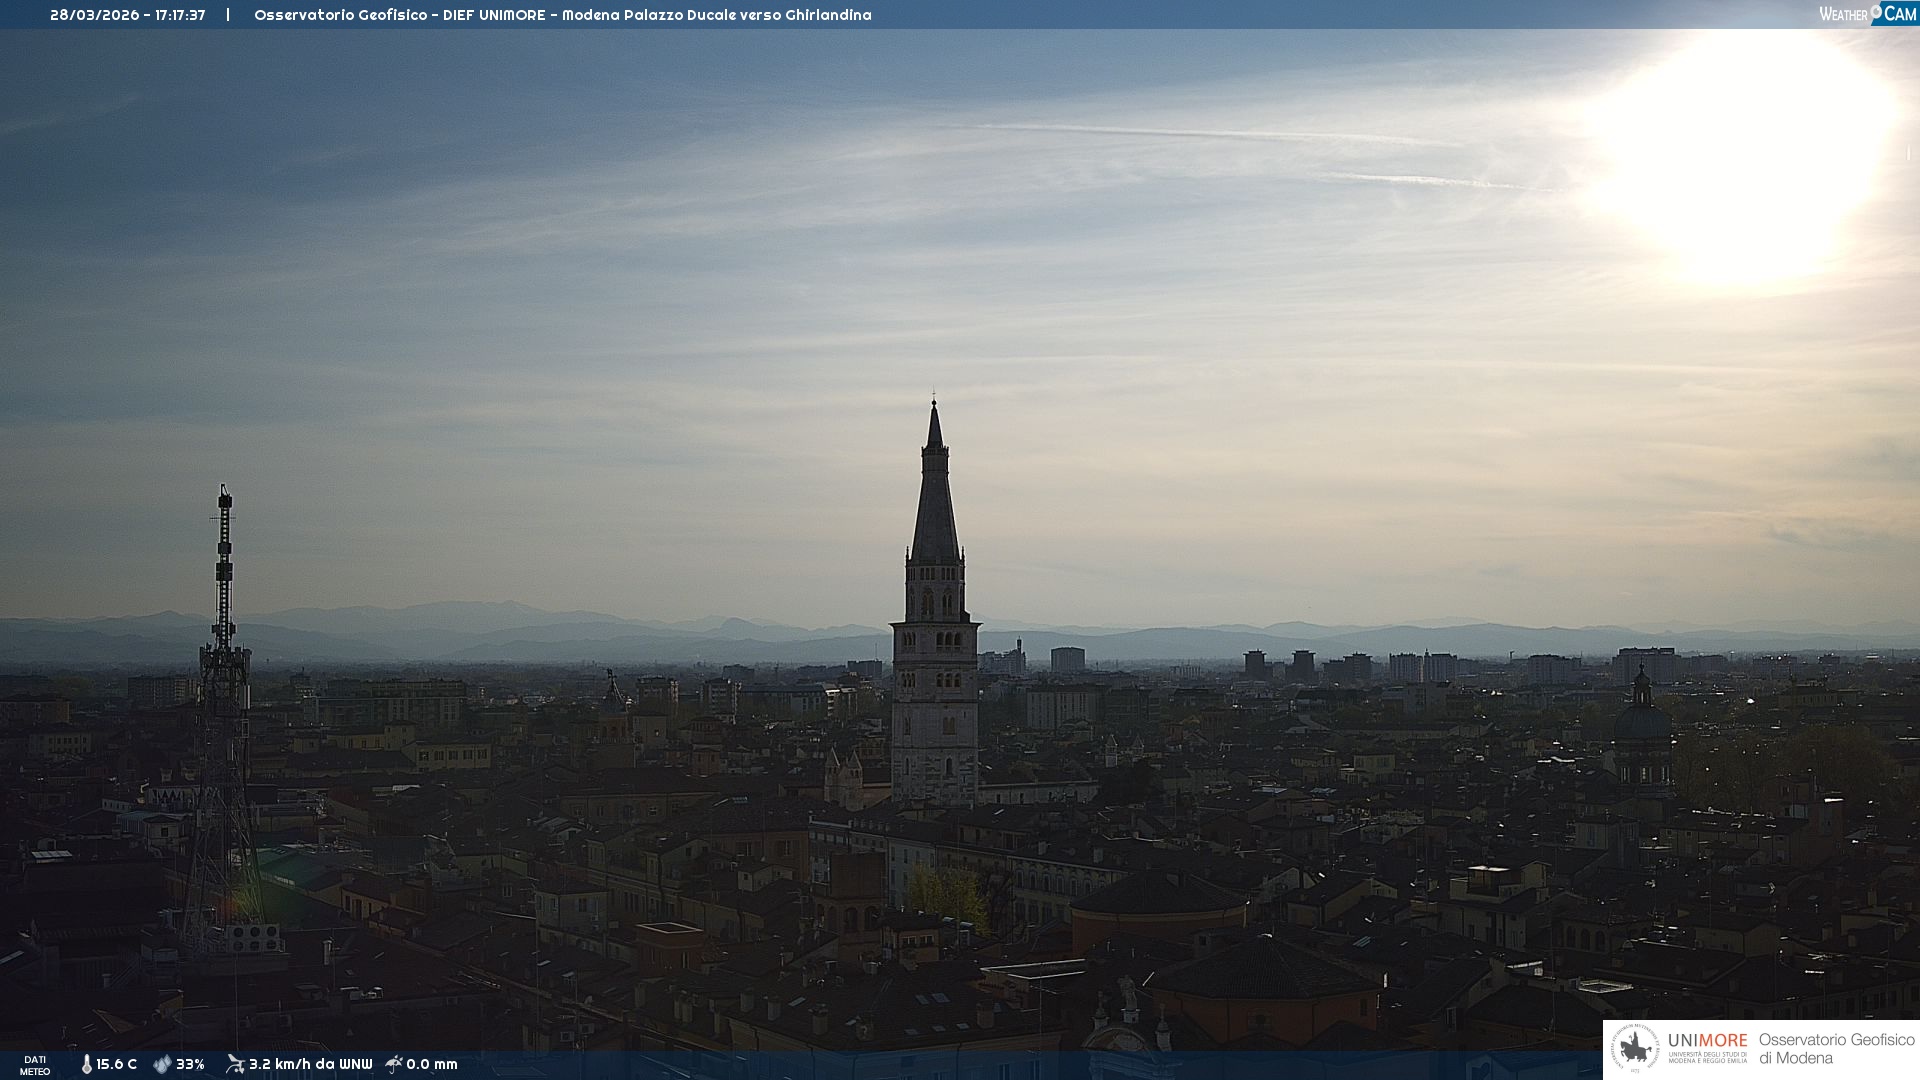
Task: Click the DATI METEO label
Action: 35,1065
